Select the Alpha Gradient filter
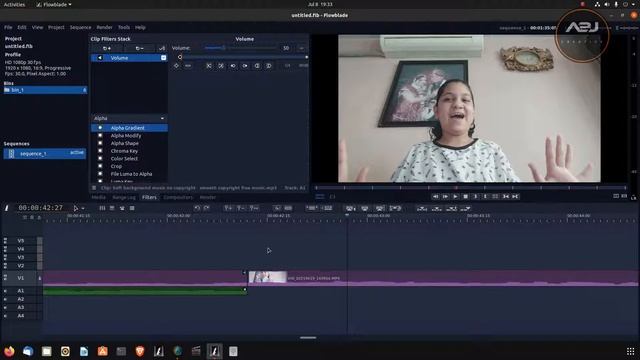640x360 pixels. (129, 128)
